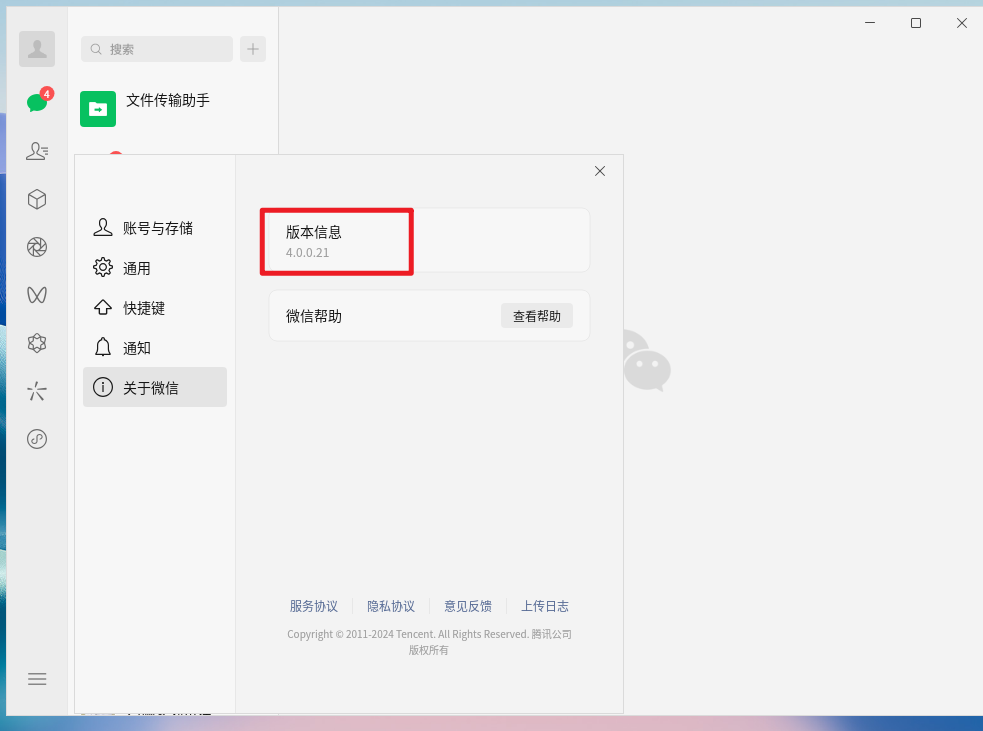983x731 pixels.
Task: Open the 文件传输助手 chat
Action: [x=173, y=108]
